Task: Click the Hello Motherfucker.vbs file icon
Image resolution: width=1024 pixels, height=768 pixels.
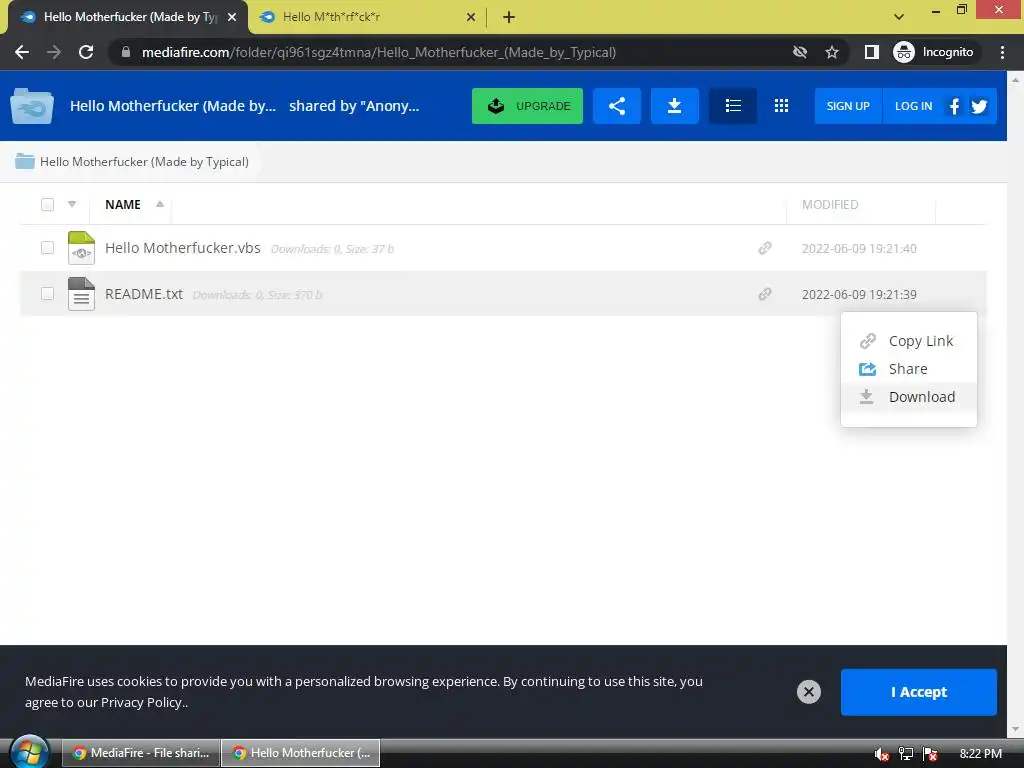Action: [81, 248]
